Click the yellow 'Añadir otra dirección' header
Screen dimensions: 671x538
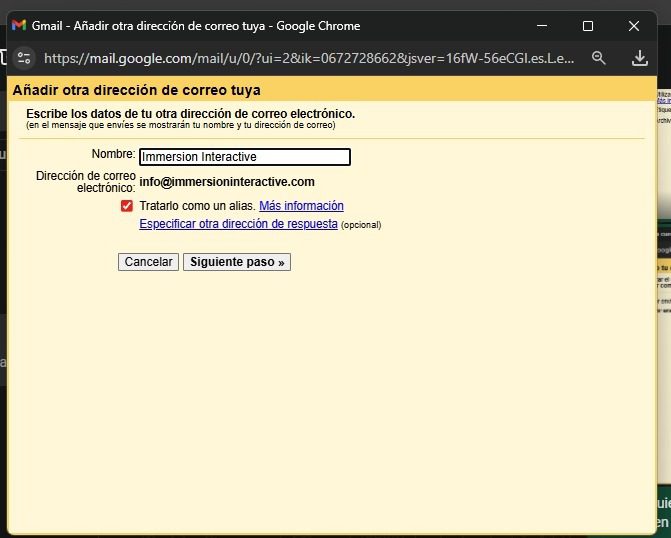[137, 90]
